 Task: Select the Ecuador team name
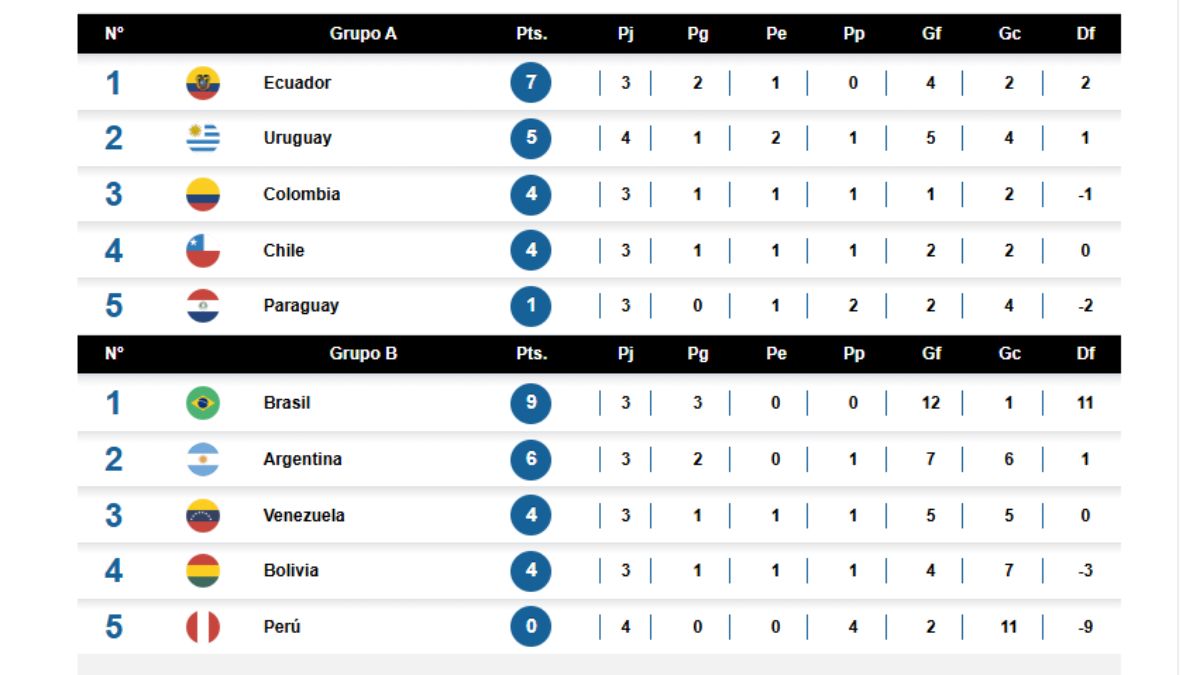(x=297, y=83)
